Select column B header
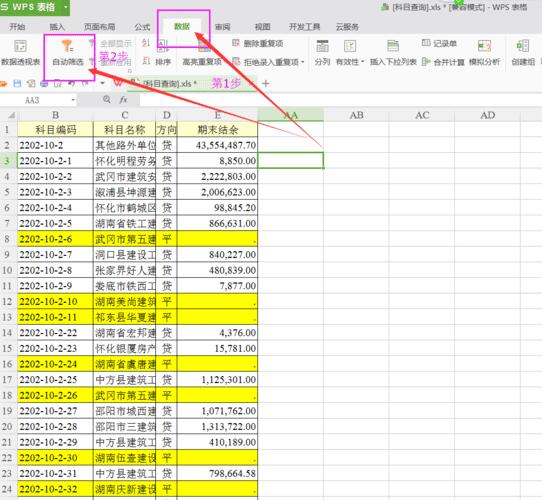 click(x=55, y=115)
